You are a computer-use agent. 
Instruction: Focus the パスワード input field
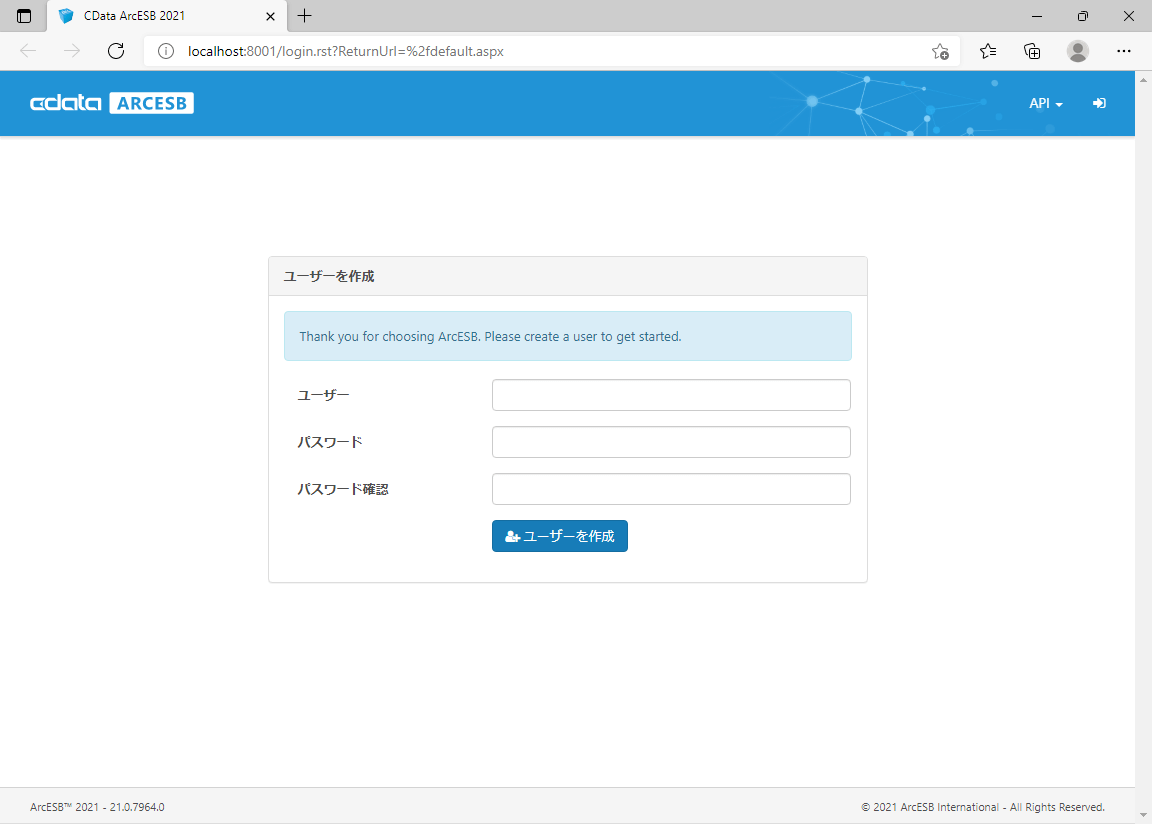[671, 442]
